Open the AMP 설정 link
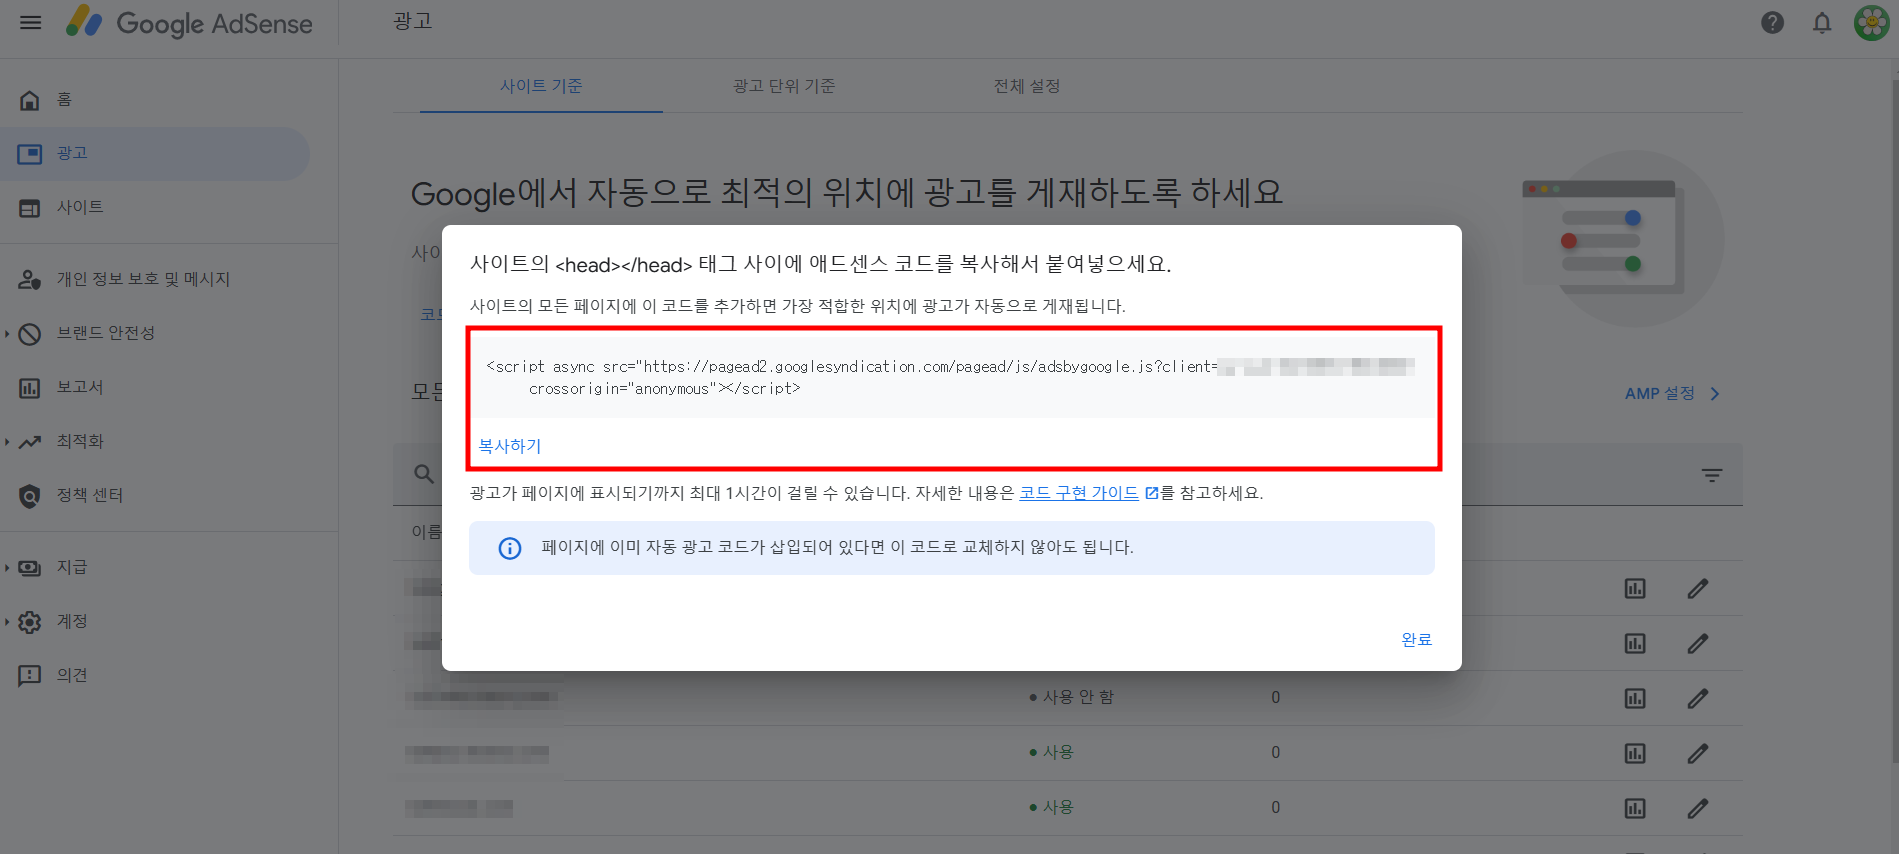 point(1672,394)
